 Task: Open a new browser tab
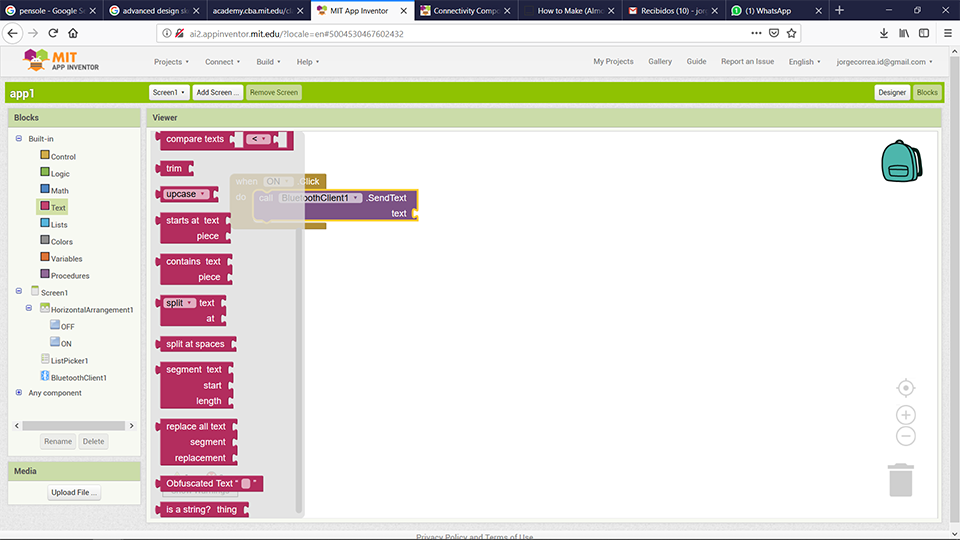(x=839, y=10)
